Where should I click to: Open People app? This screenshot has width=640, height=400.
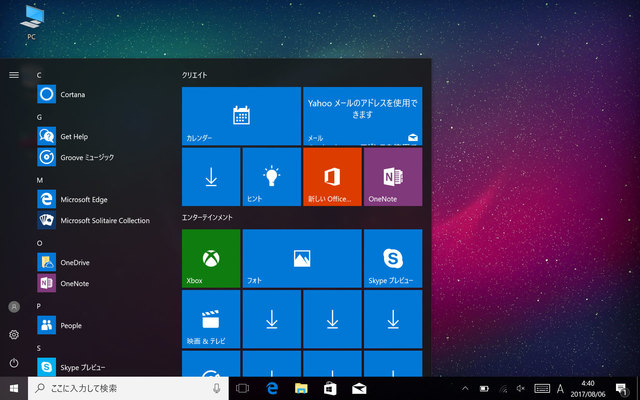(60, 325)
